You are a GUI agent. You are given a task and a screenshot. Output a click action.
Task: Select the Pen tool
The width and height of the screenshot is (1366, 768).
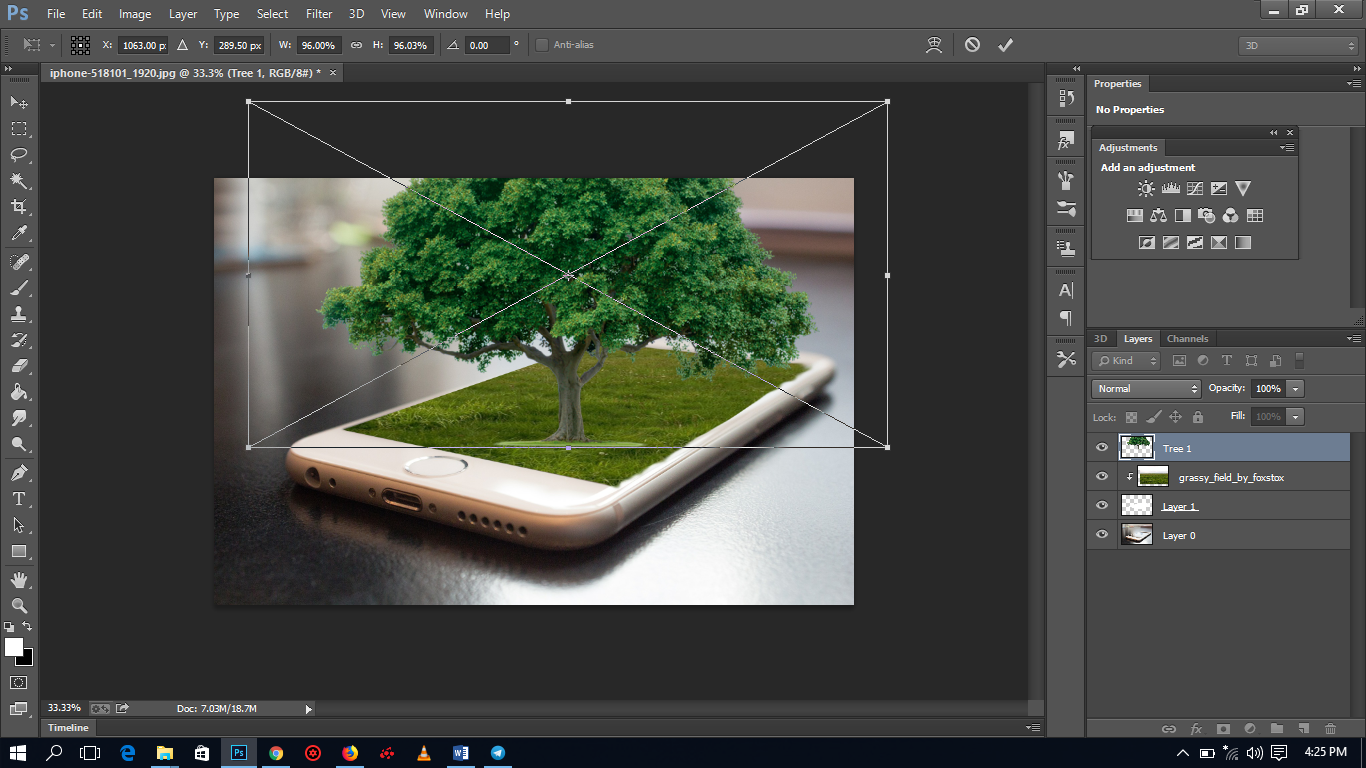19,473
